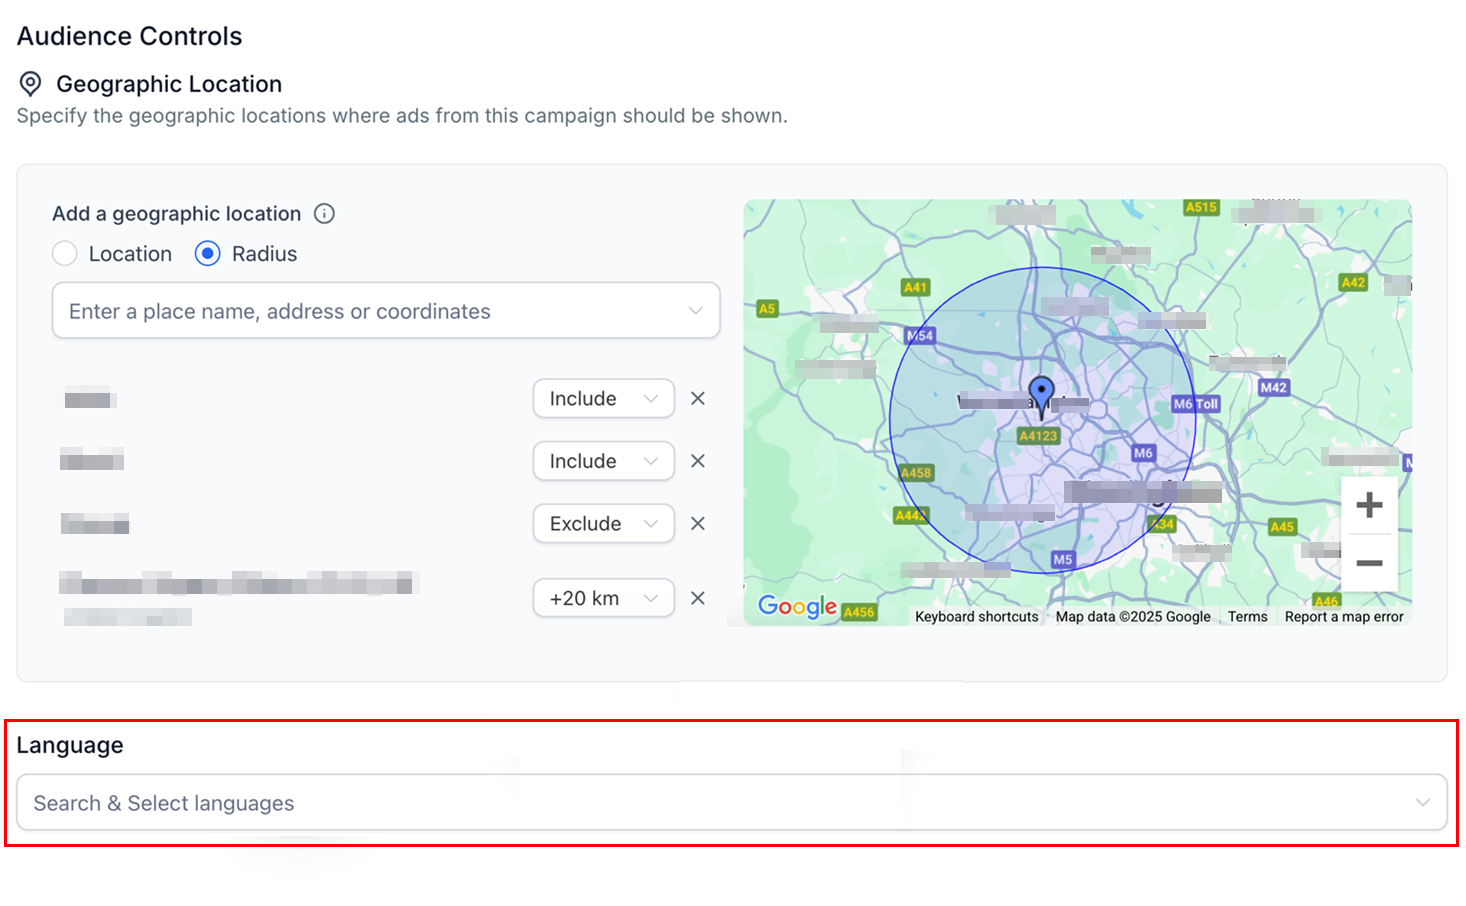Select the Location radio button
The image size is (1466, 906).
65,254
